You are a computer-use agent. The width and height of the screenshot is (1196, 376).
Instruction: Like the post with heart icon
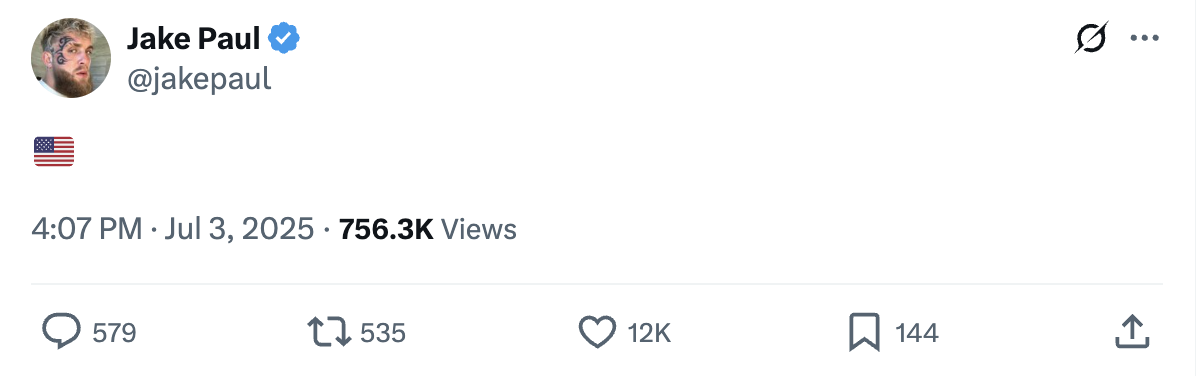[x=597, y=333]
